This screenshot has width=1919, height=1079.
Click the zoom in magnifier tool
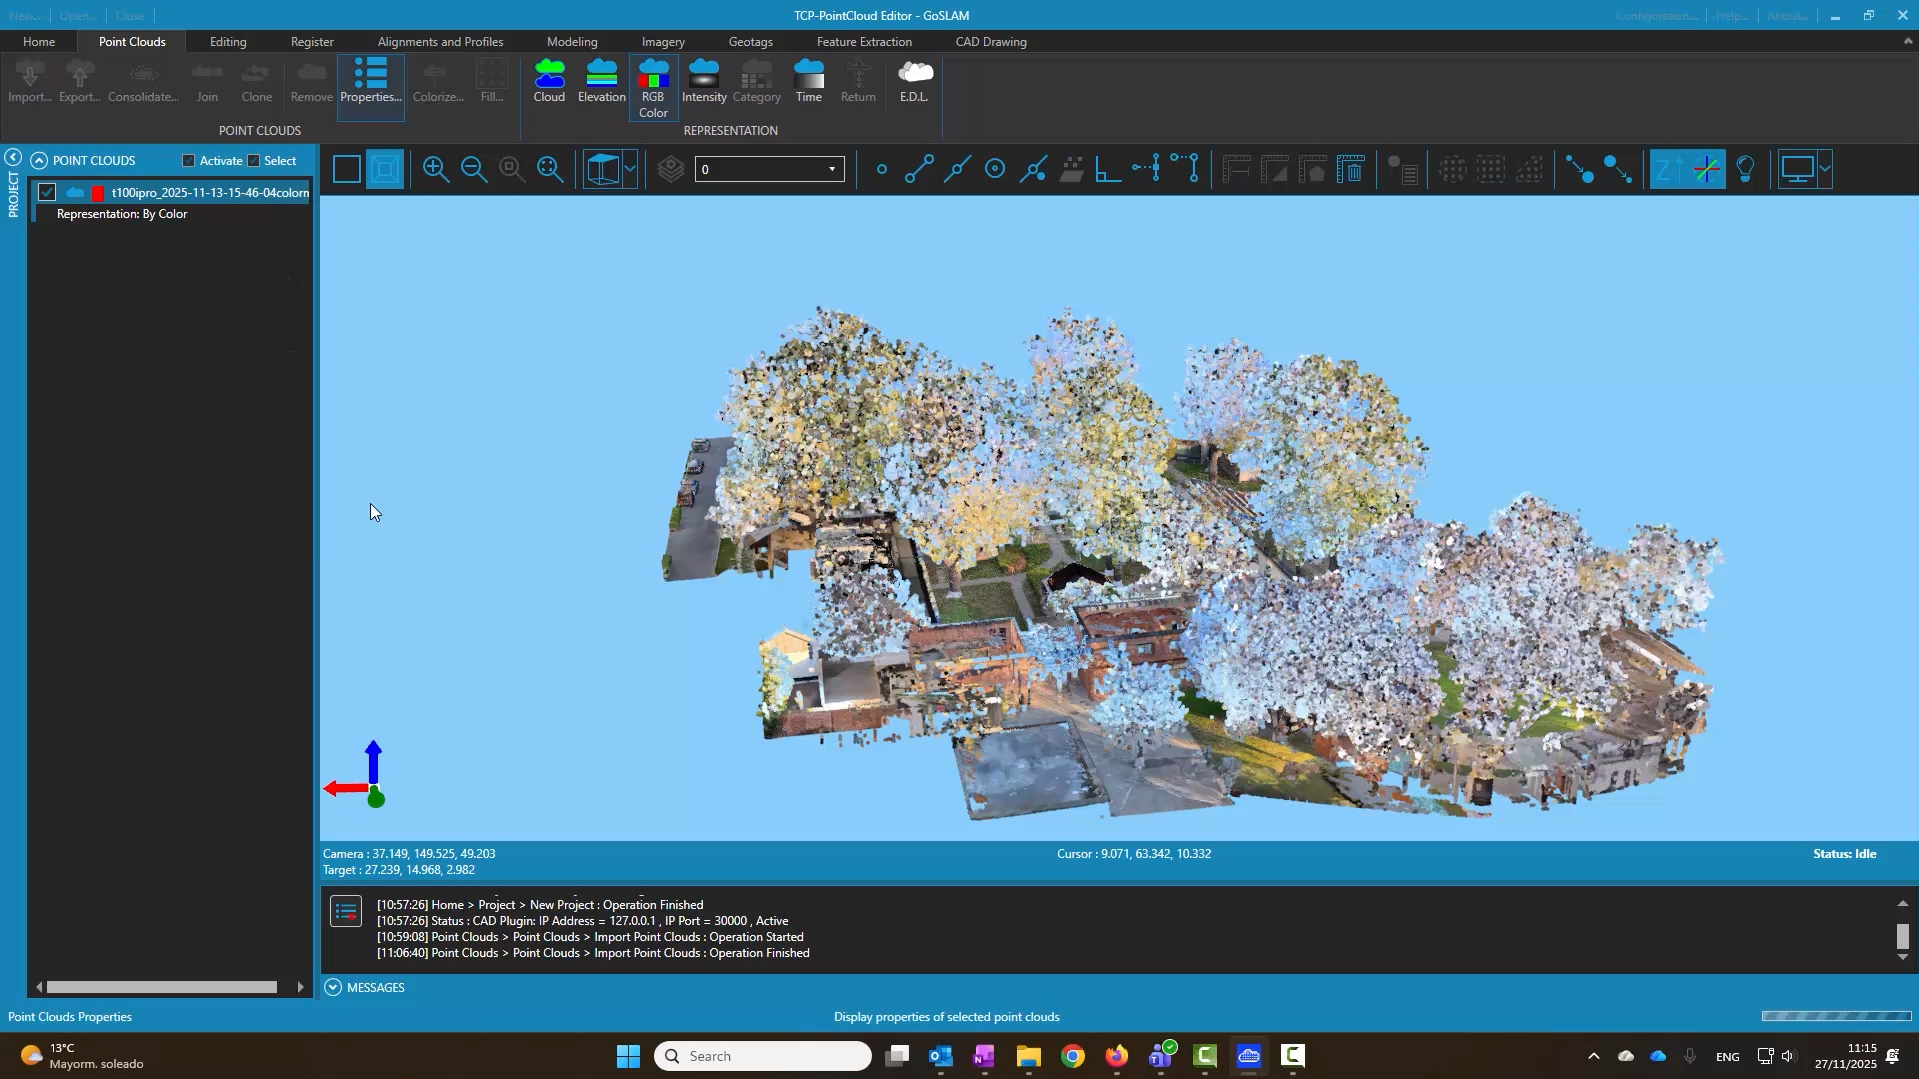(435, 169)
